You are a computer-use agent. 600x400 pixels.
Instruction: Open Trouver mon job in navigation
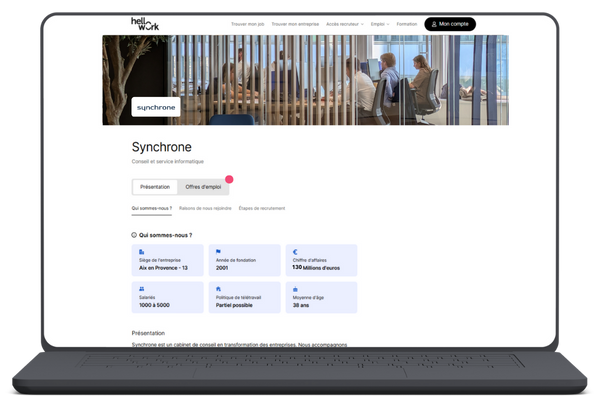point(248,24)
